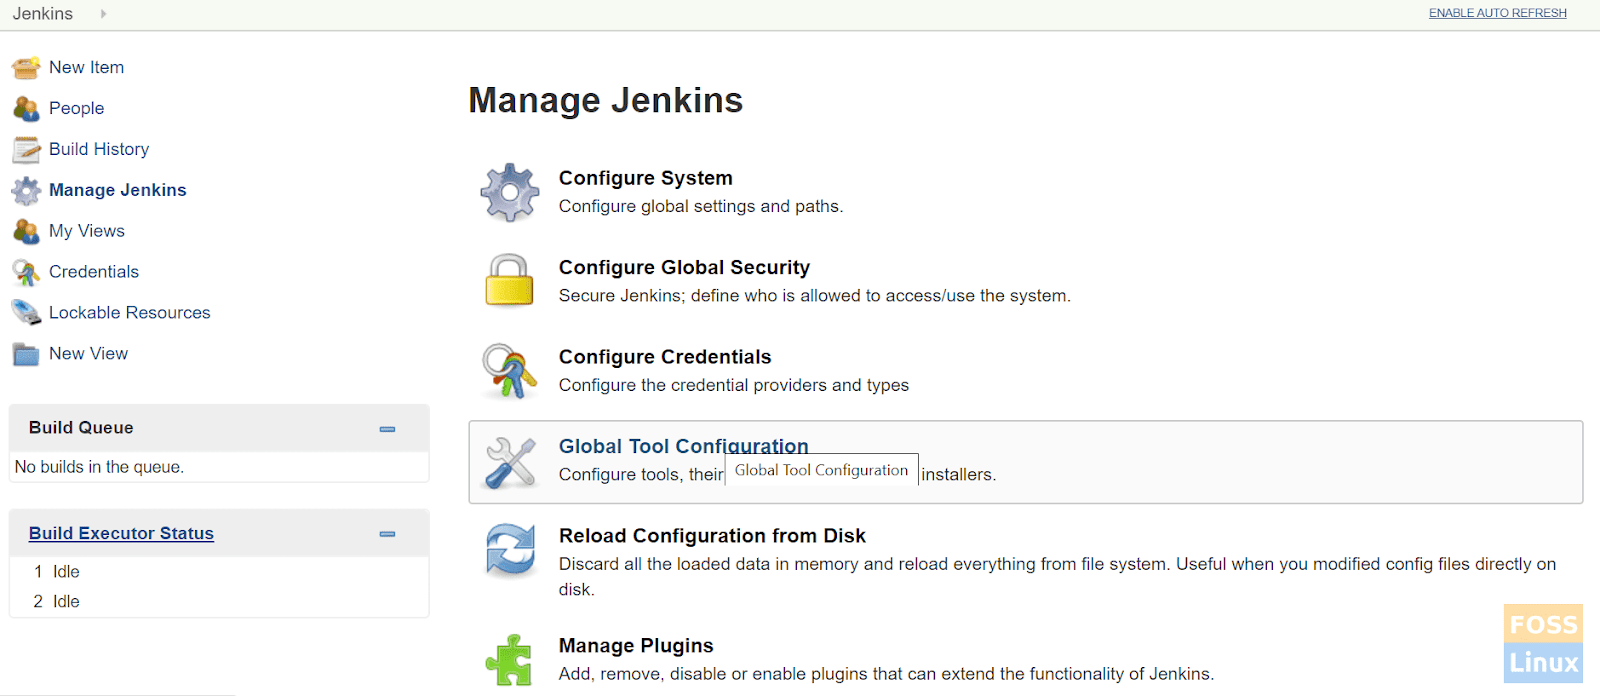Click 'Configure global settings and paths.' description
Screen dimensions: 1600x696
(x=701, y=207)
